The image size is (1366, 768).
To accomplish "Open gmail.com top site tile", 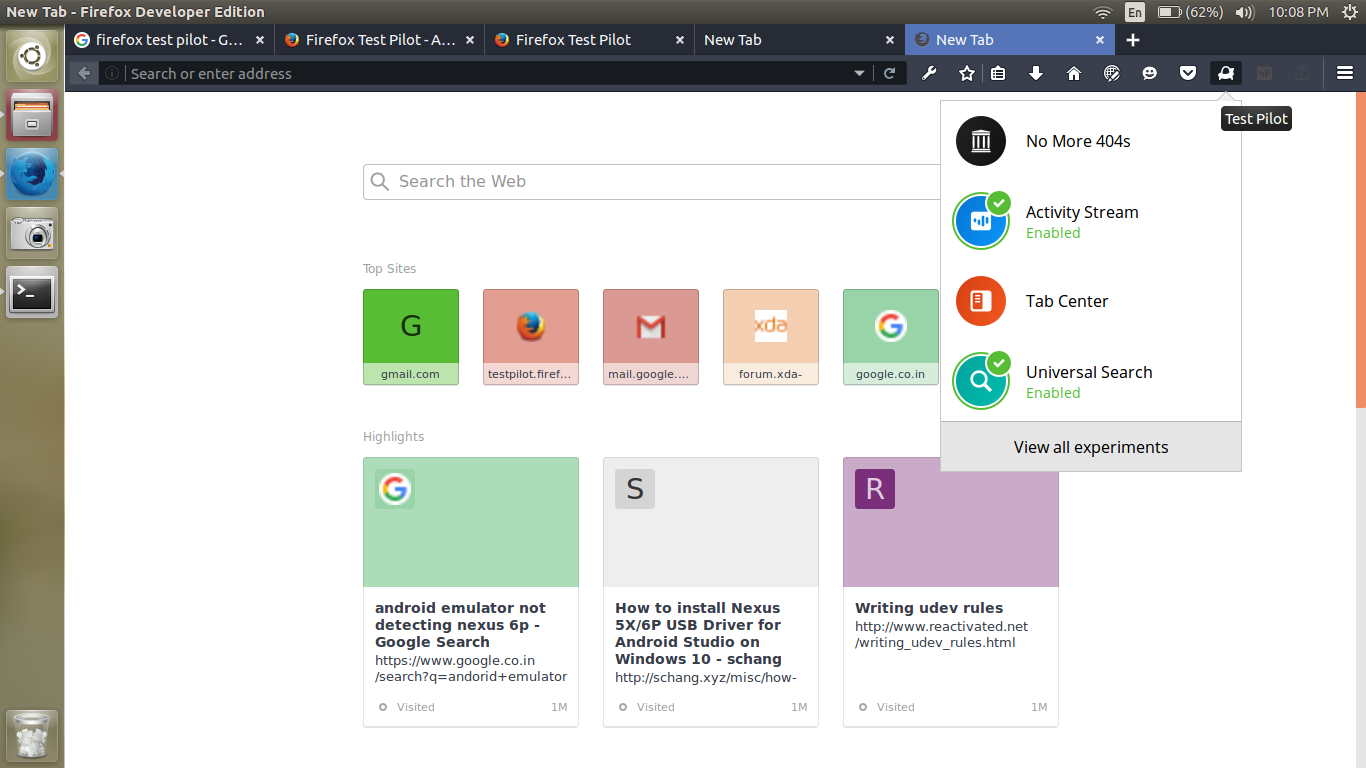I will [411, 337].
